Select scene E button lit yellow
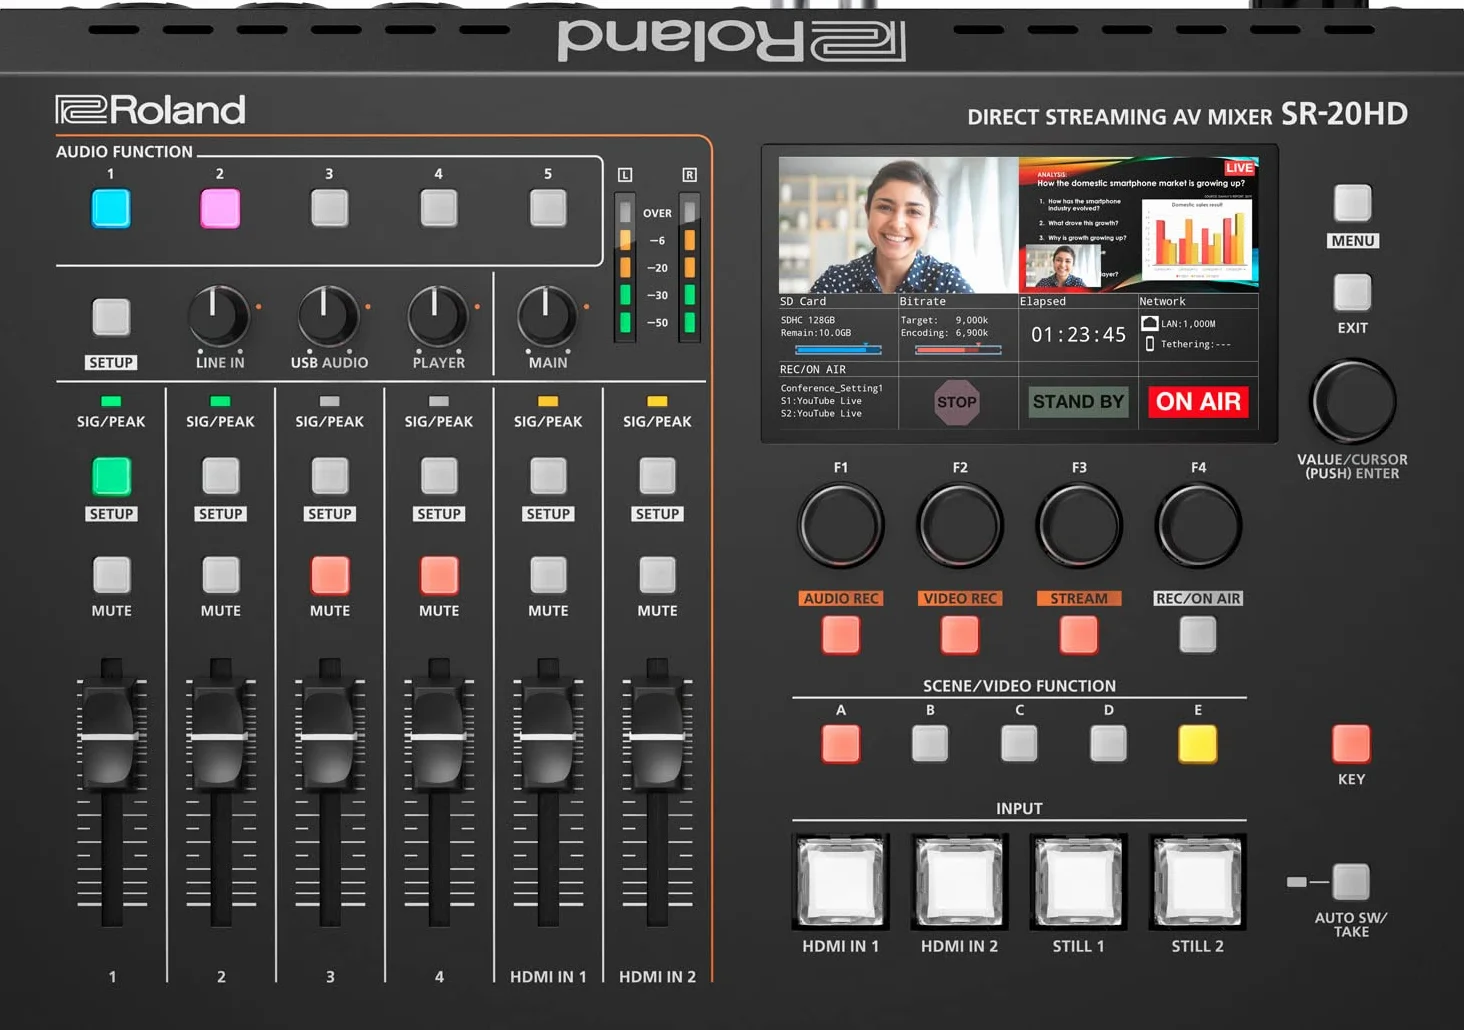The image size is (1464, 1030). click(1198, 743)
